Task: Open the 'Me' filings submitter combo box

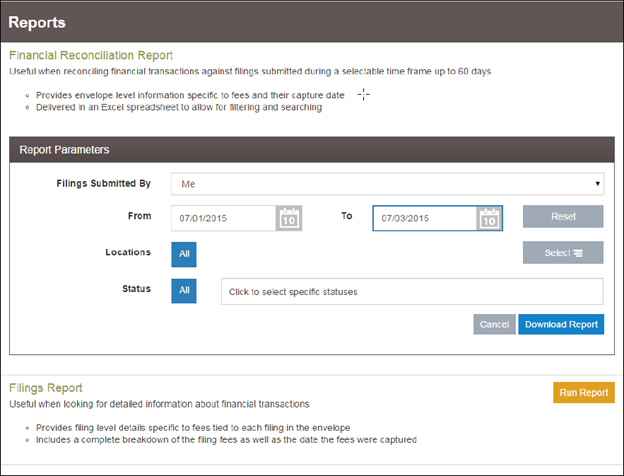Action: pyautogui.click(x=386, y=184)
